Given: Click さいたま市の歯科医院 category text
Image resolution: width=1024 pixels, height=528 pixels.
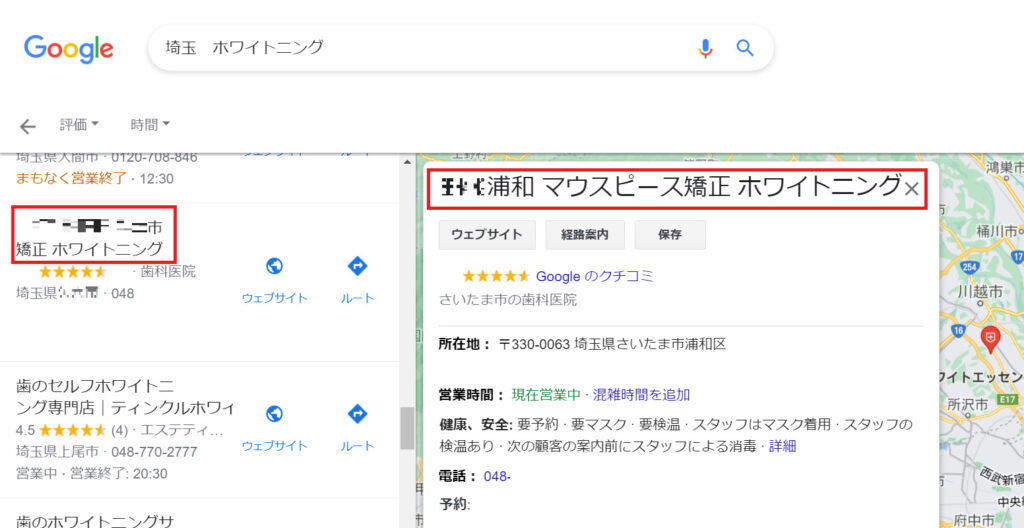Looking at the screenshot, I should (x=508, y=299).
